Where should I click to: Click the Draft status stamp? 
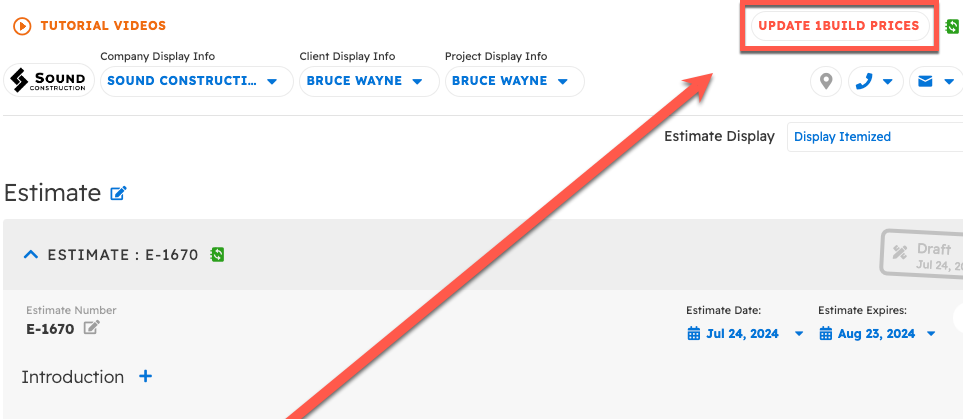click(922, 252)
